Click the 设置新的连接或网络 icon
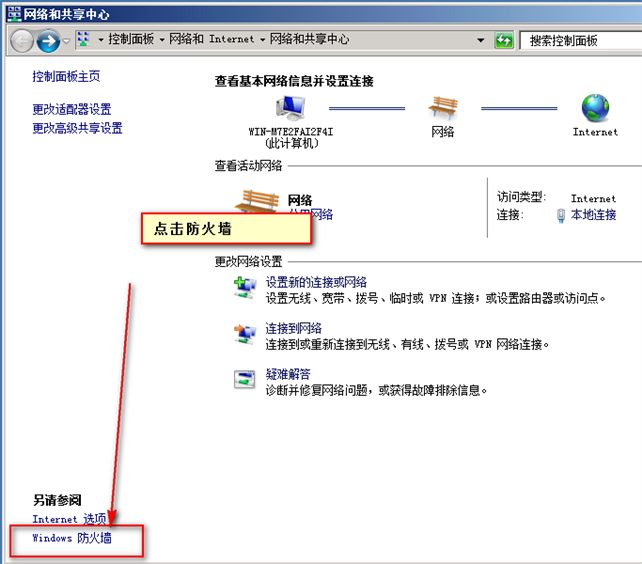Screen dimensions: 642x564 point(245,288)
